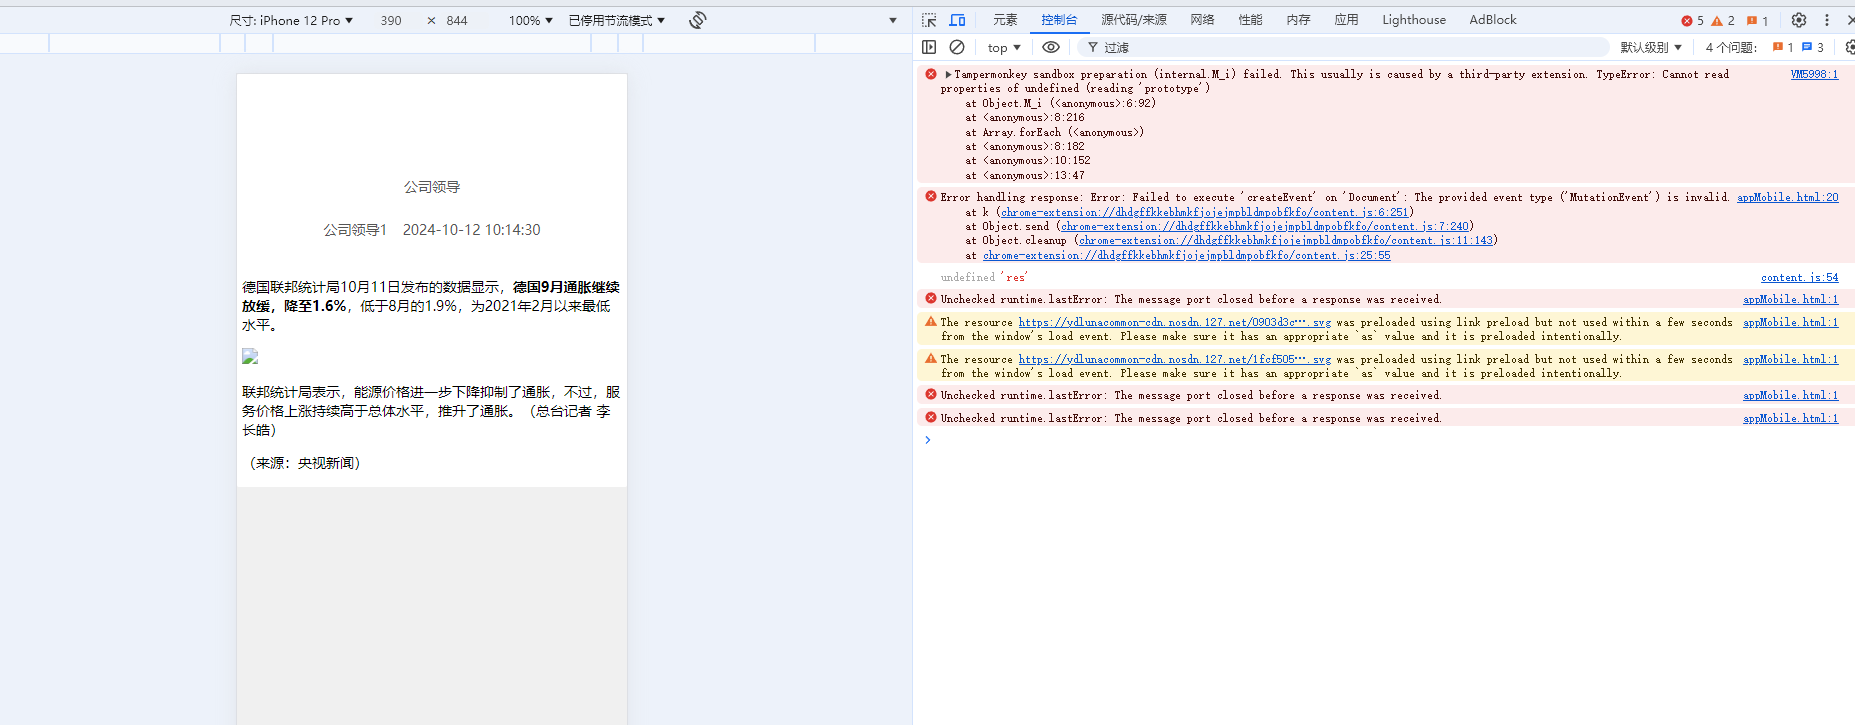This screenshot has height=725, width=1855.
Task: Open live expression eye icon
Action: pyautogui.click(x=1050, y=47)
